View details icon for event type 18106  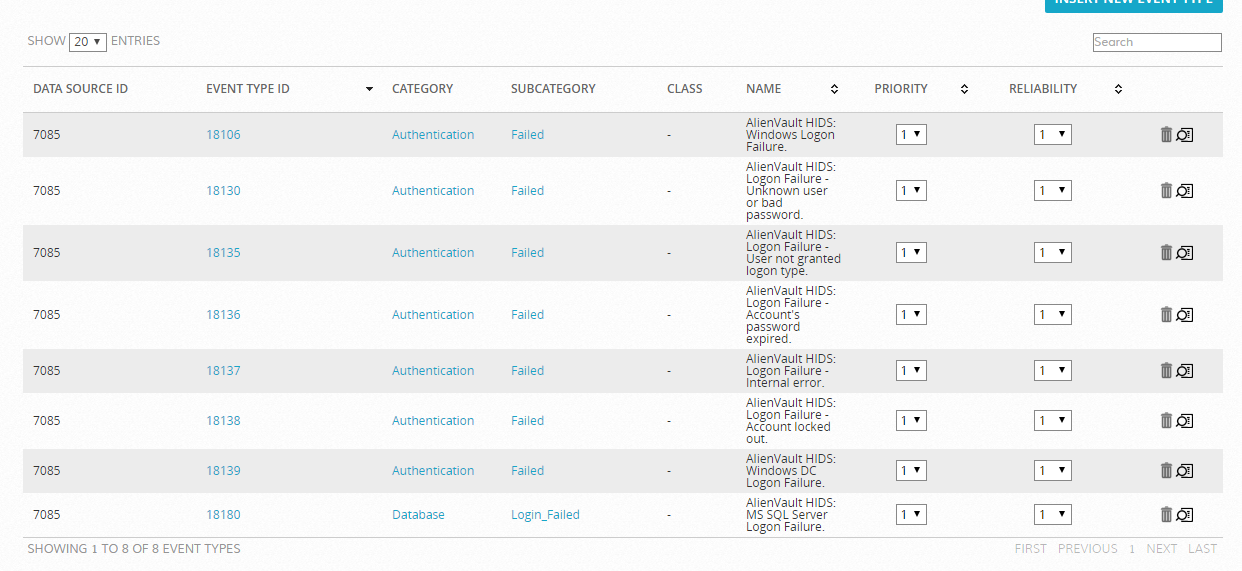point(1185,135)
